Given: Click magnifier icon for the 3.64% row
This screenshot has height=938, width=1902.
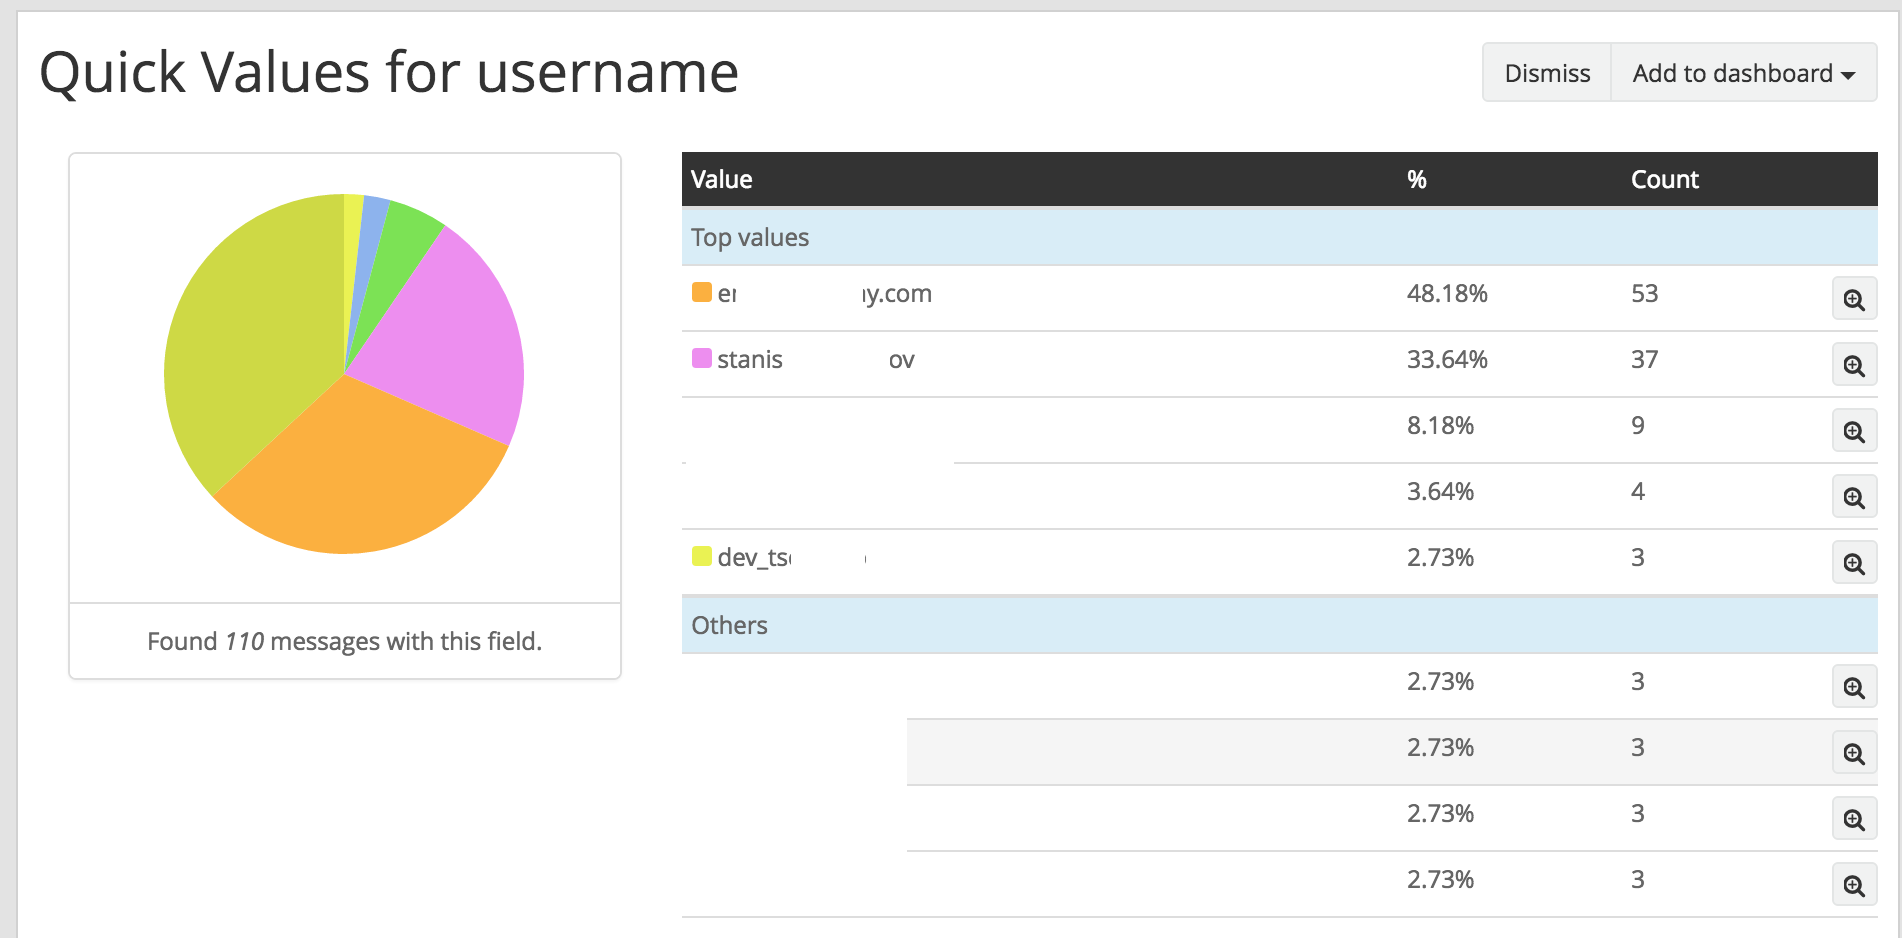Looking at the screenshot, I should coord(1854,497).
